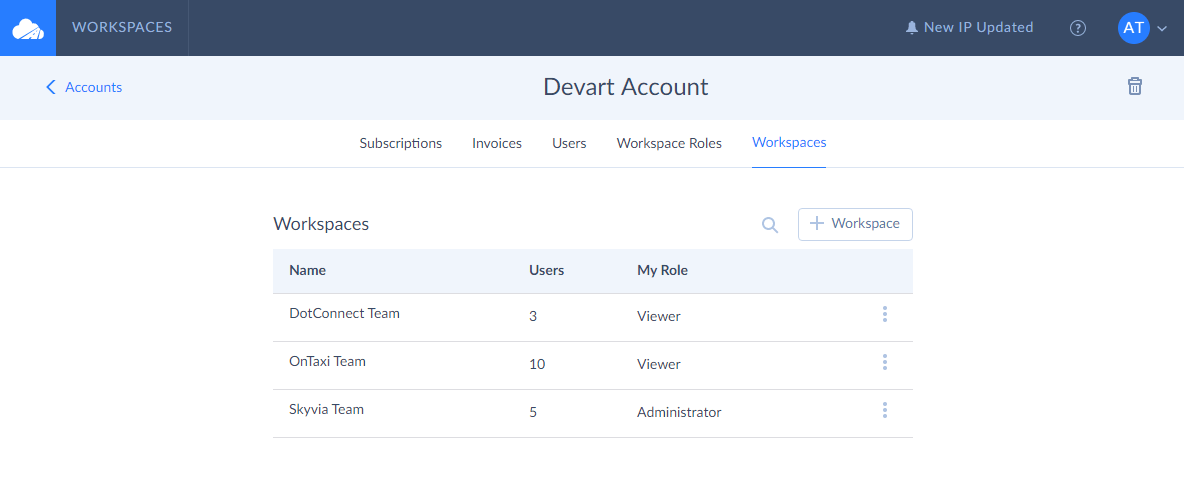The width and height of the screenshot is (1184, 492).
Task: Sort by the Name column header
Action: click(x=307, y=270)
